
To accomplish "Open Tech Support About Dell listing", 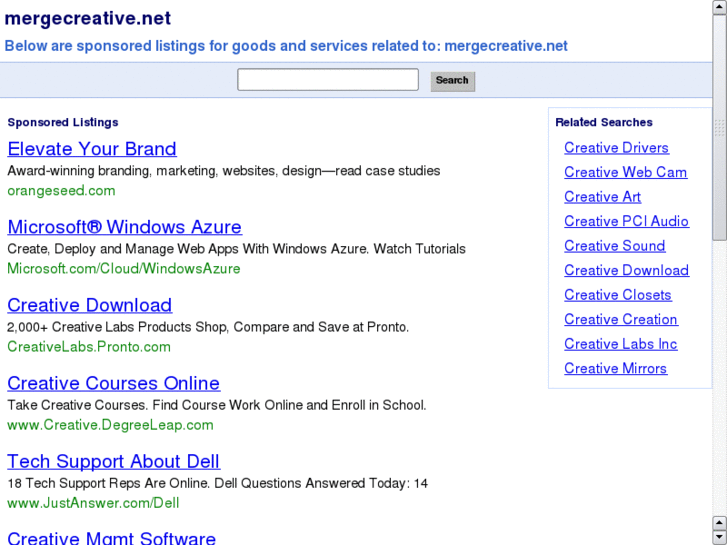I will point(114,462).
